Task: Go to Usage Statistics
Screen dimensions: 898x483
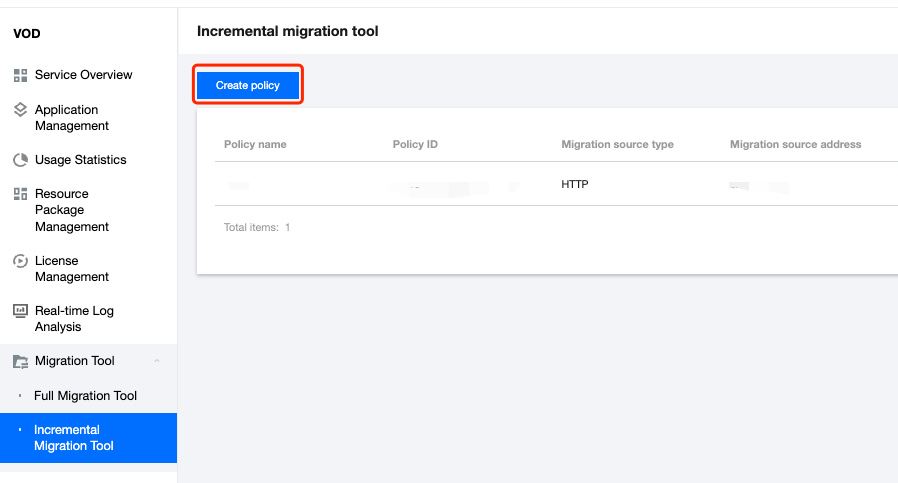Action: [80, 160]
